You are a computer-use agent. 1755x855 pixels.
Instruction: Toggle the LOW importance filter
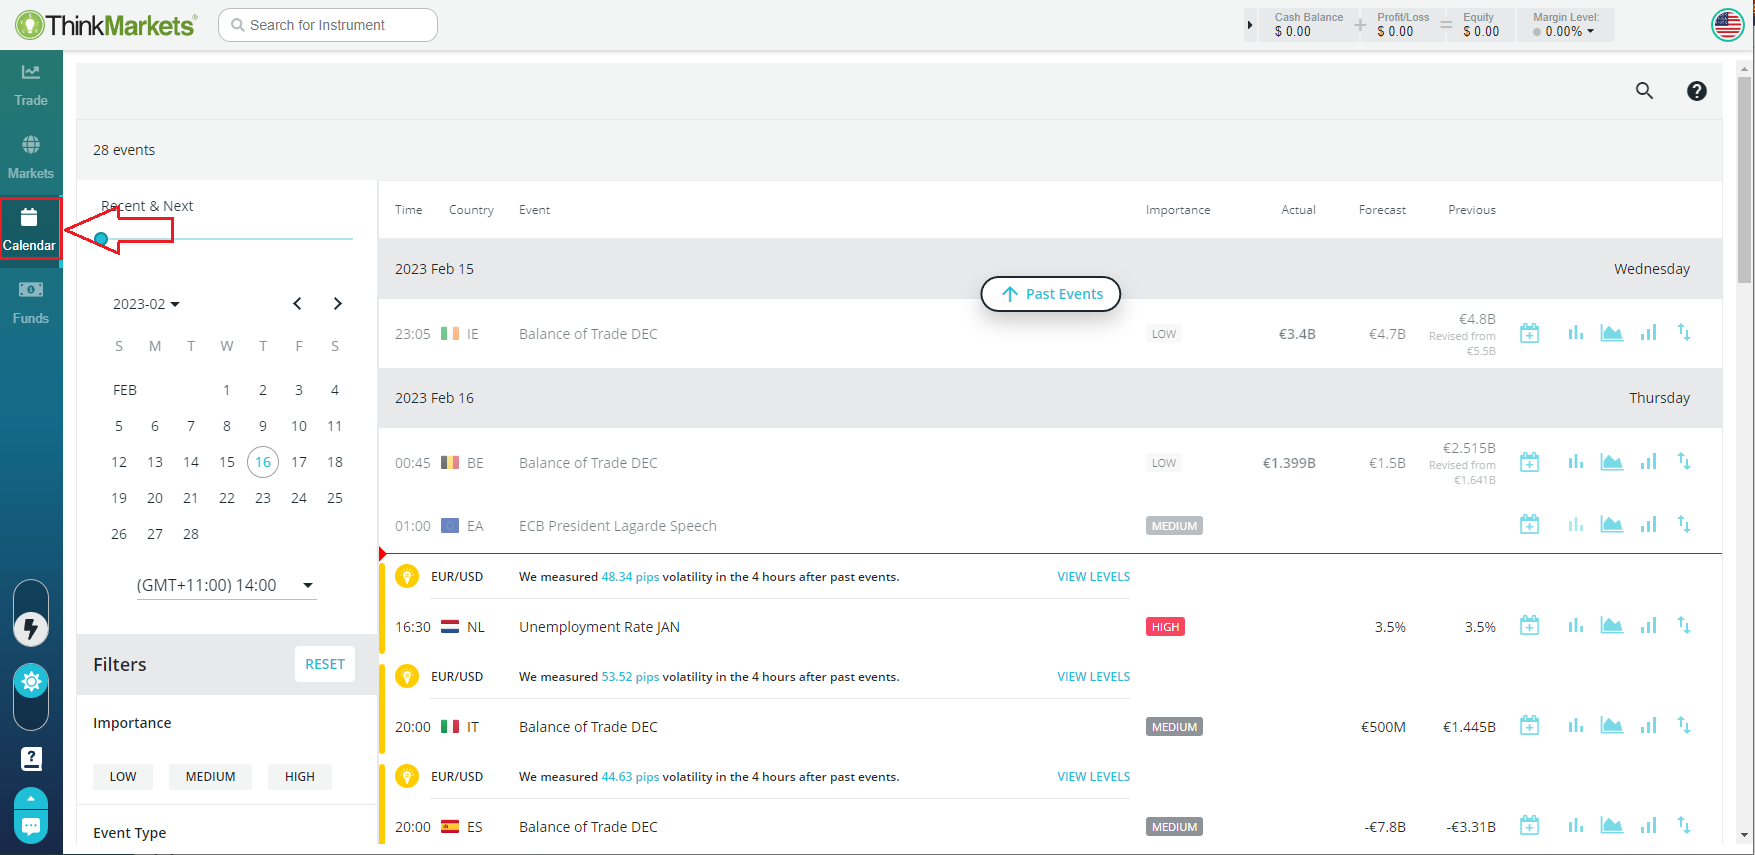tap(123, 777)
